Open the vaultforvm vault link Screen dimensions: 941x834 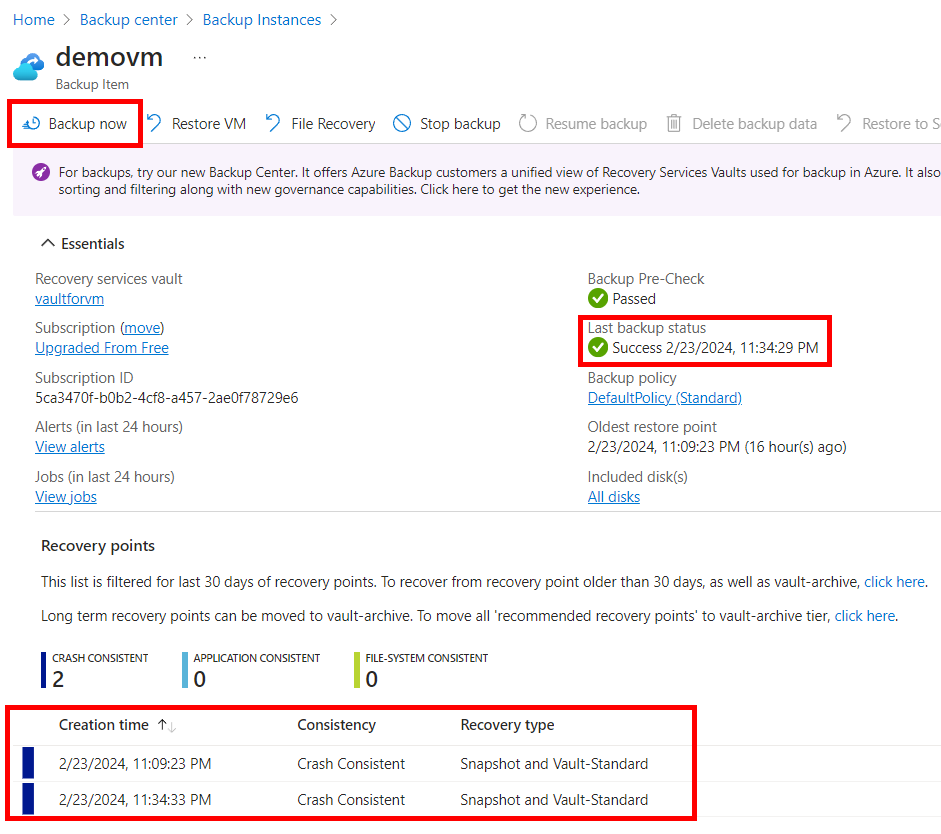[x=69, y=299]
